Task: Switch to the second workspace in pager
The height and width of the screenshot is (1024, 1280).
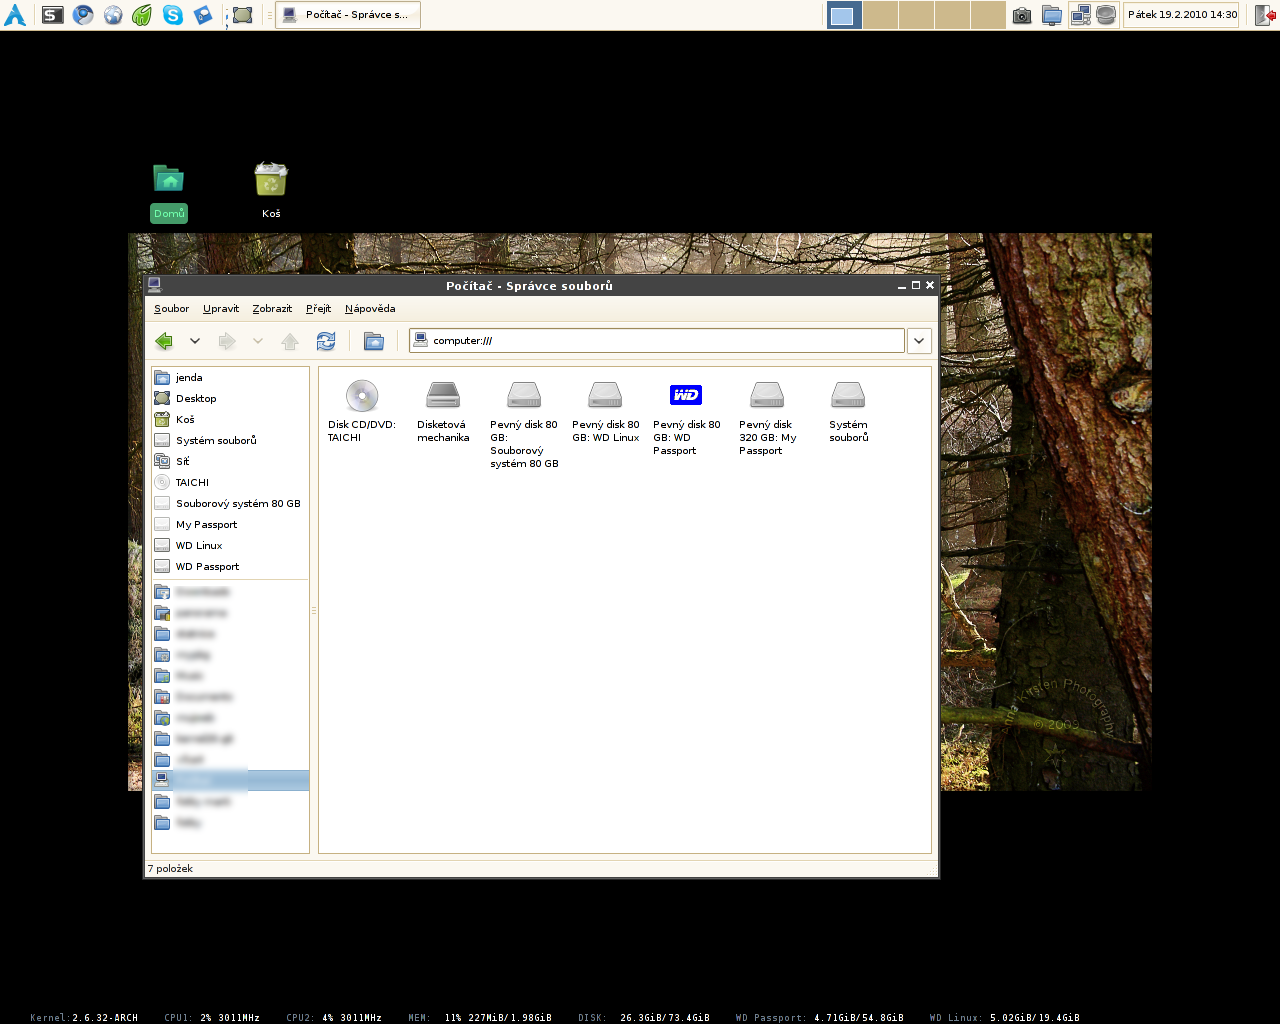Action: point(880,15)
